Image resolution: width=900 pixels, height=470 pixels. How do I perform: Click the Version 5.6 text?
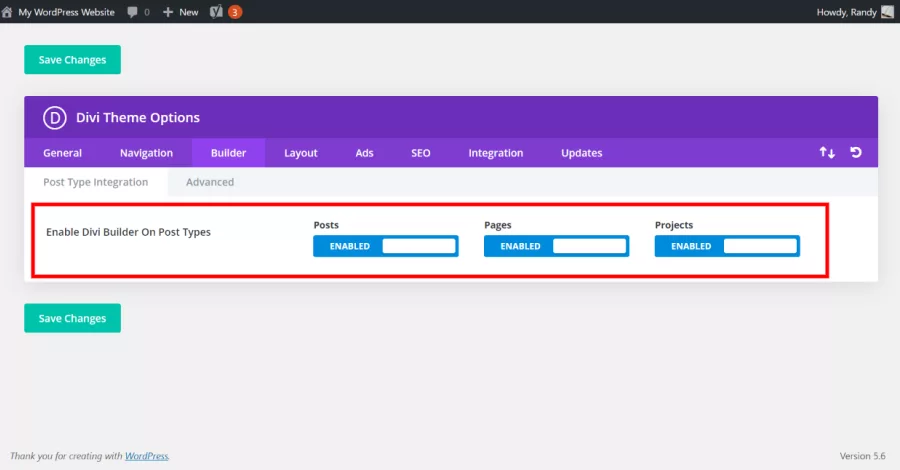[863, 456]
